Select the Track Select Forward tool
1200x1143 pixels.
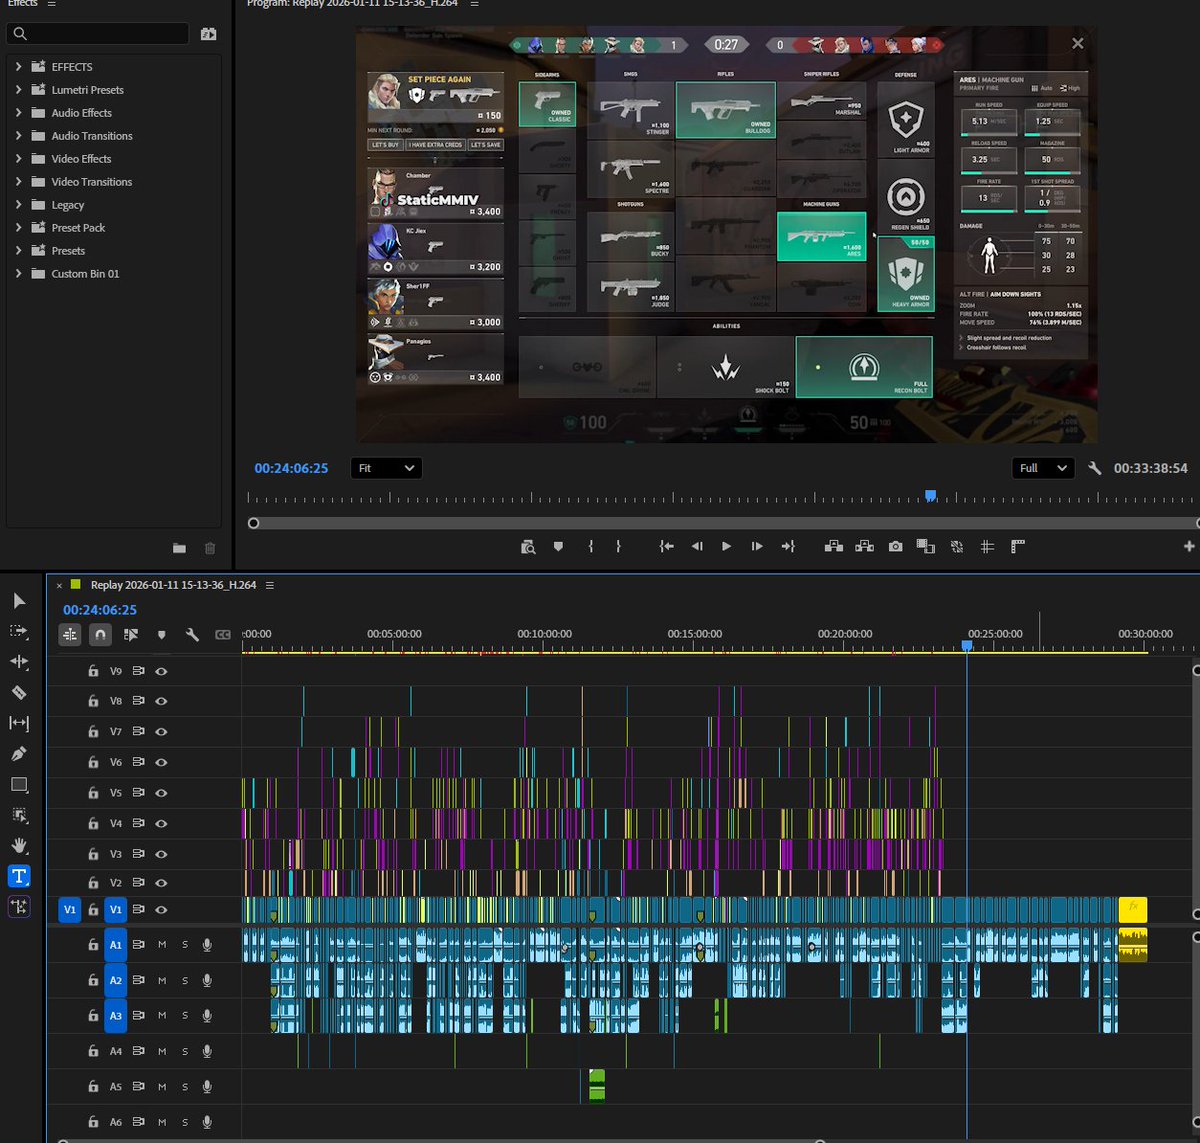point(19,631)
